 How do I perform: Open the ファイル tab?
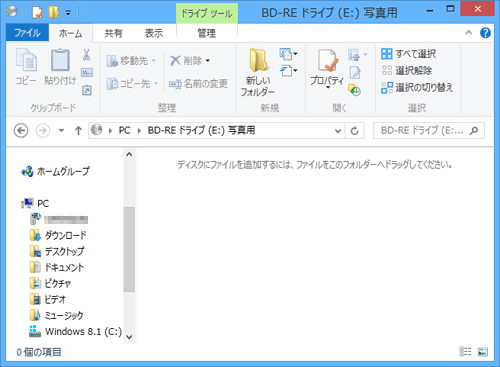(x=27, y=33)
